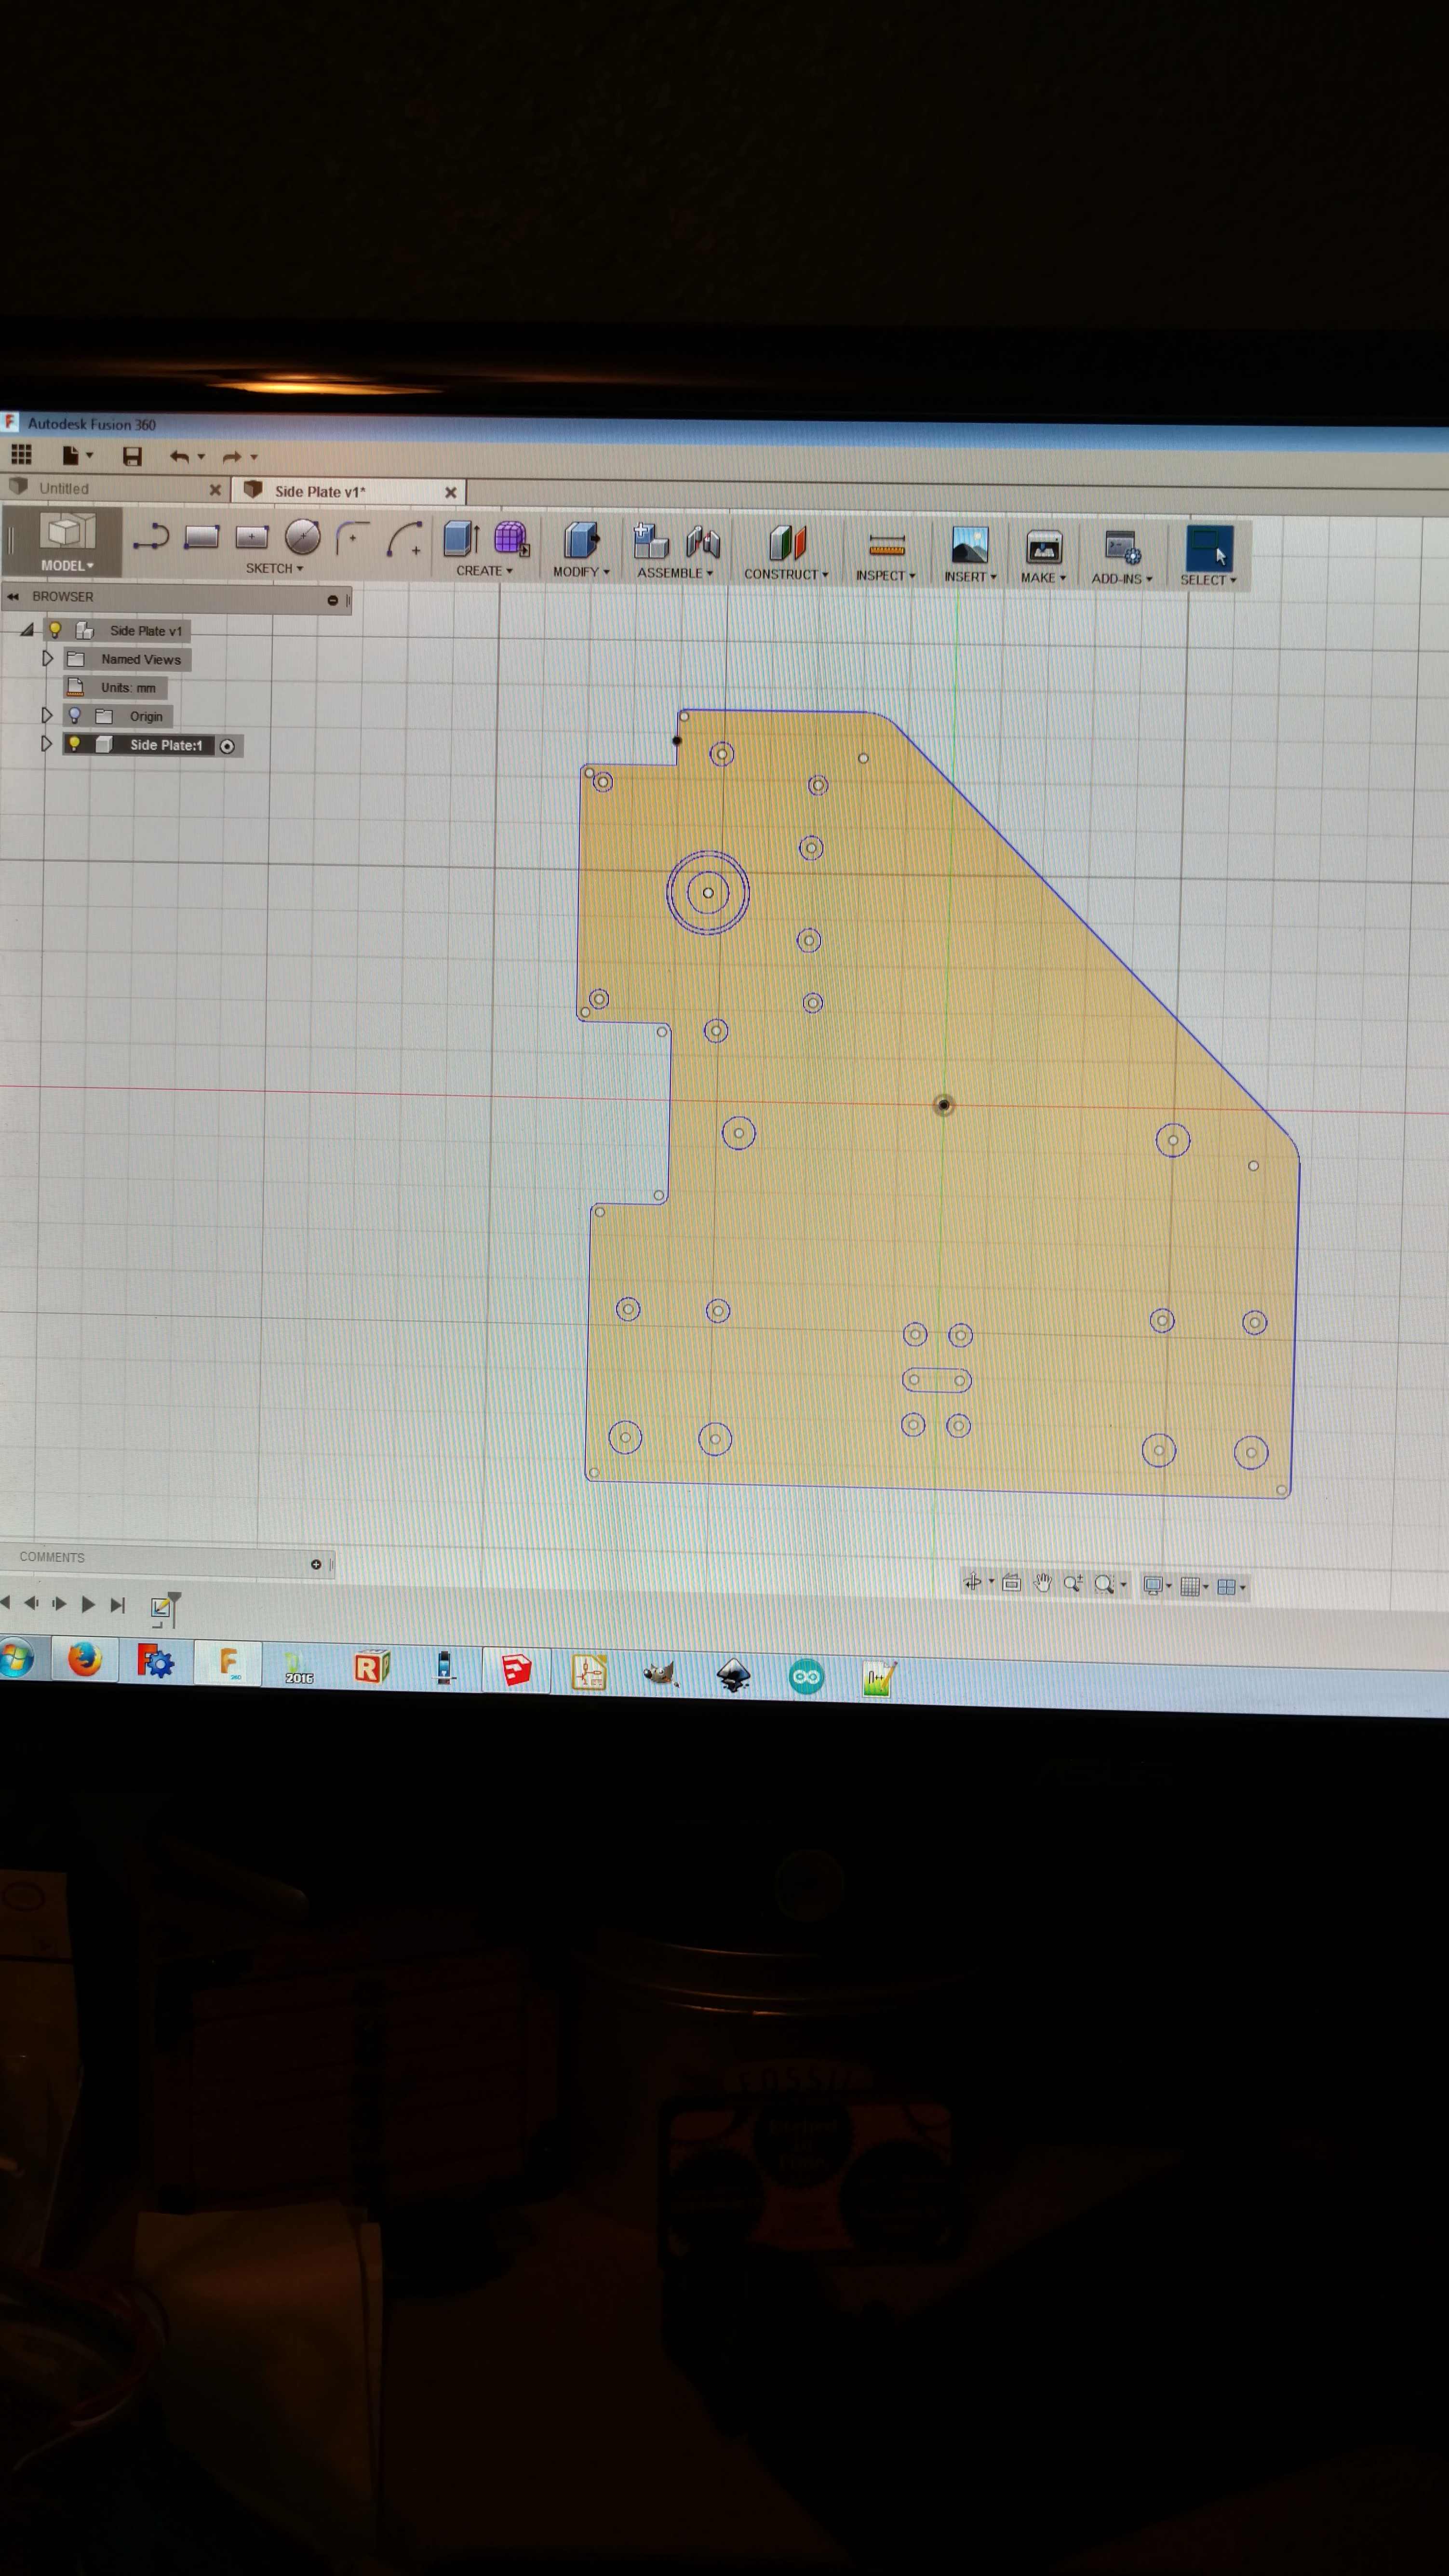Image resolution: width=1449 pixels, height=2576 pixels.
Task: Click timeline skip to end button
Action: point(118,1605)
